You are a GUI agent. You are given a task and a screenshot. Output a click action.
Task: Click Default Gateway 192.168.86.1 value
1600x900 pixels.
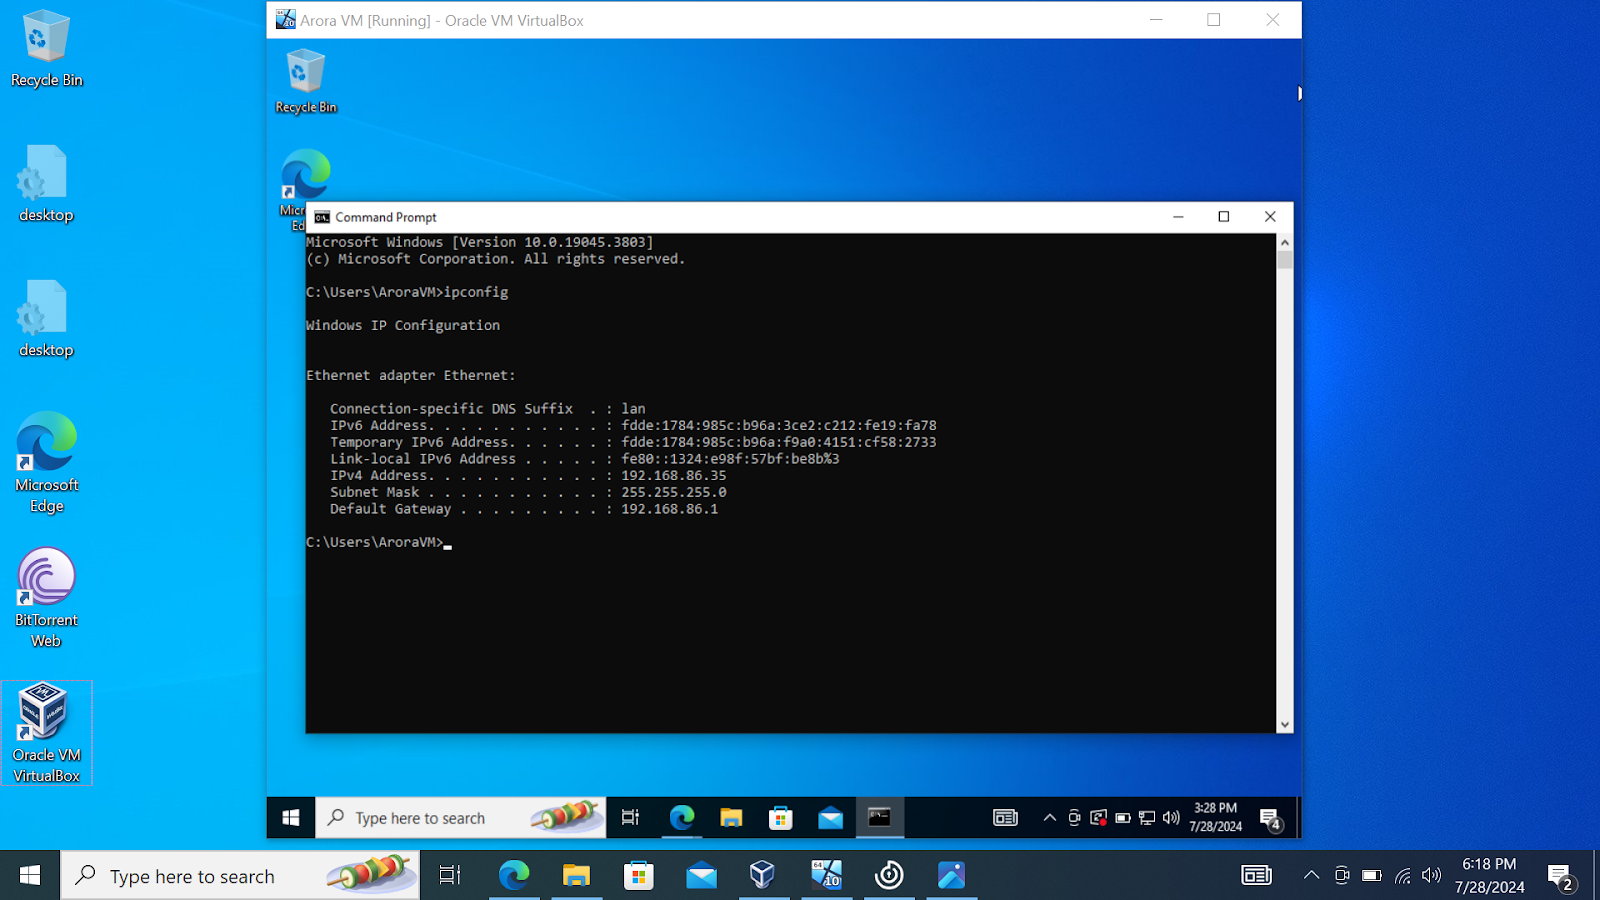coord(669,509)
